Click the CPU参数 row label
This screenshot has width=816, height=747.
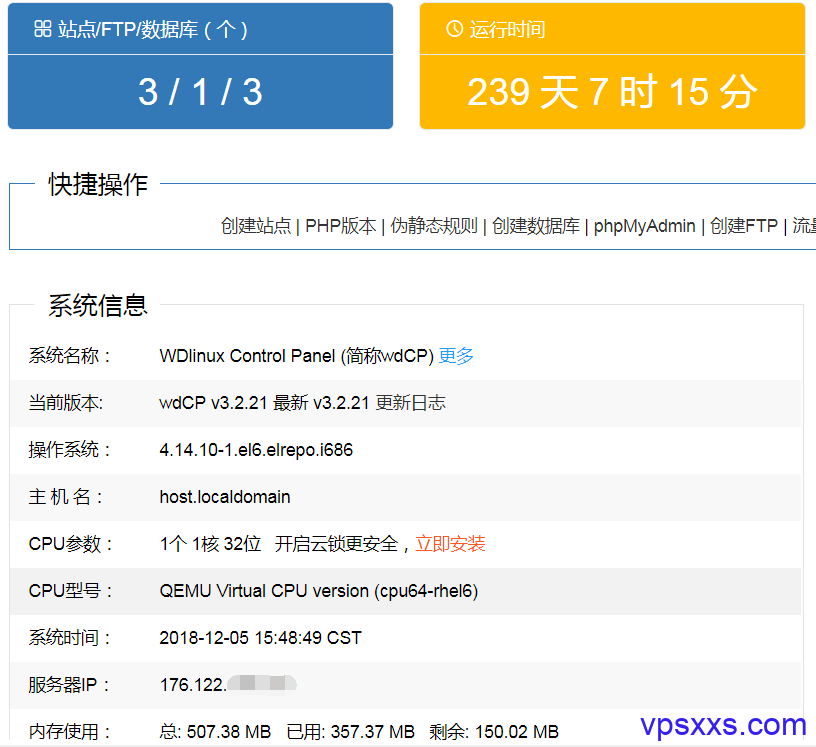point(70,544)
